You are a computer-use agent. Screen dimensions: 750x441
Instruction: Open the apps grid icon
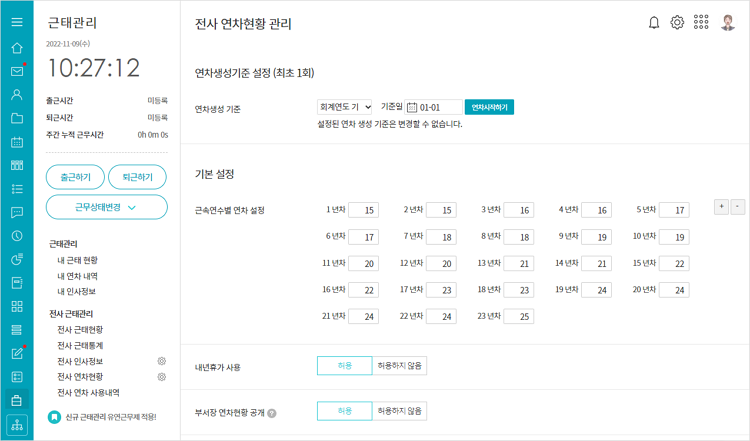tap(701, 22)
